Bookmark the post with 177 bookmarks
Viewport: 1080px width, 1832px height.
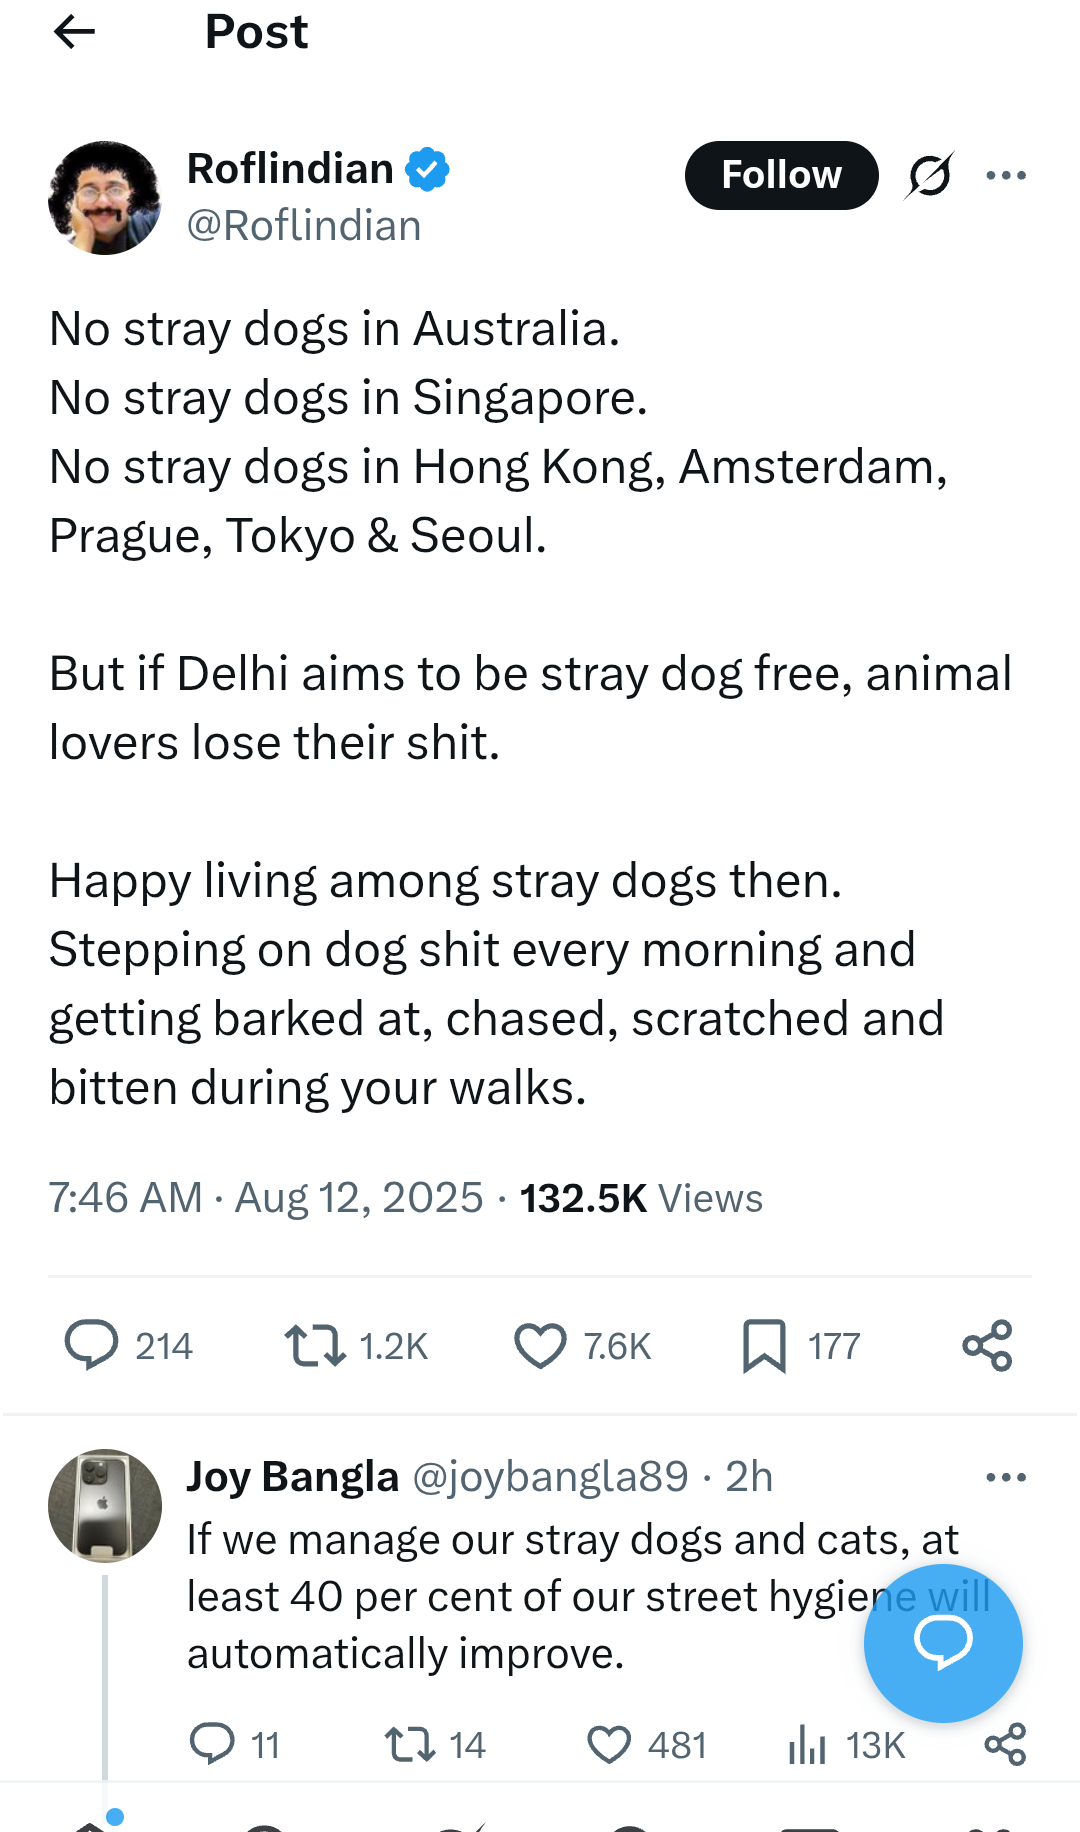pyautogui.click(x=764, y=1345)
